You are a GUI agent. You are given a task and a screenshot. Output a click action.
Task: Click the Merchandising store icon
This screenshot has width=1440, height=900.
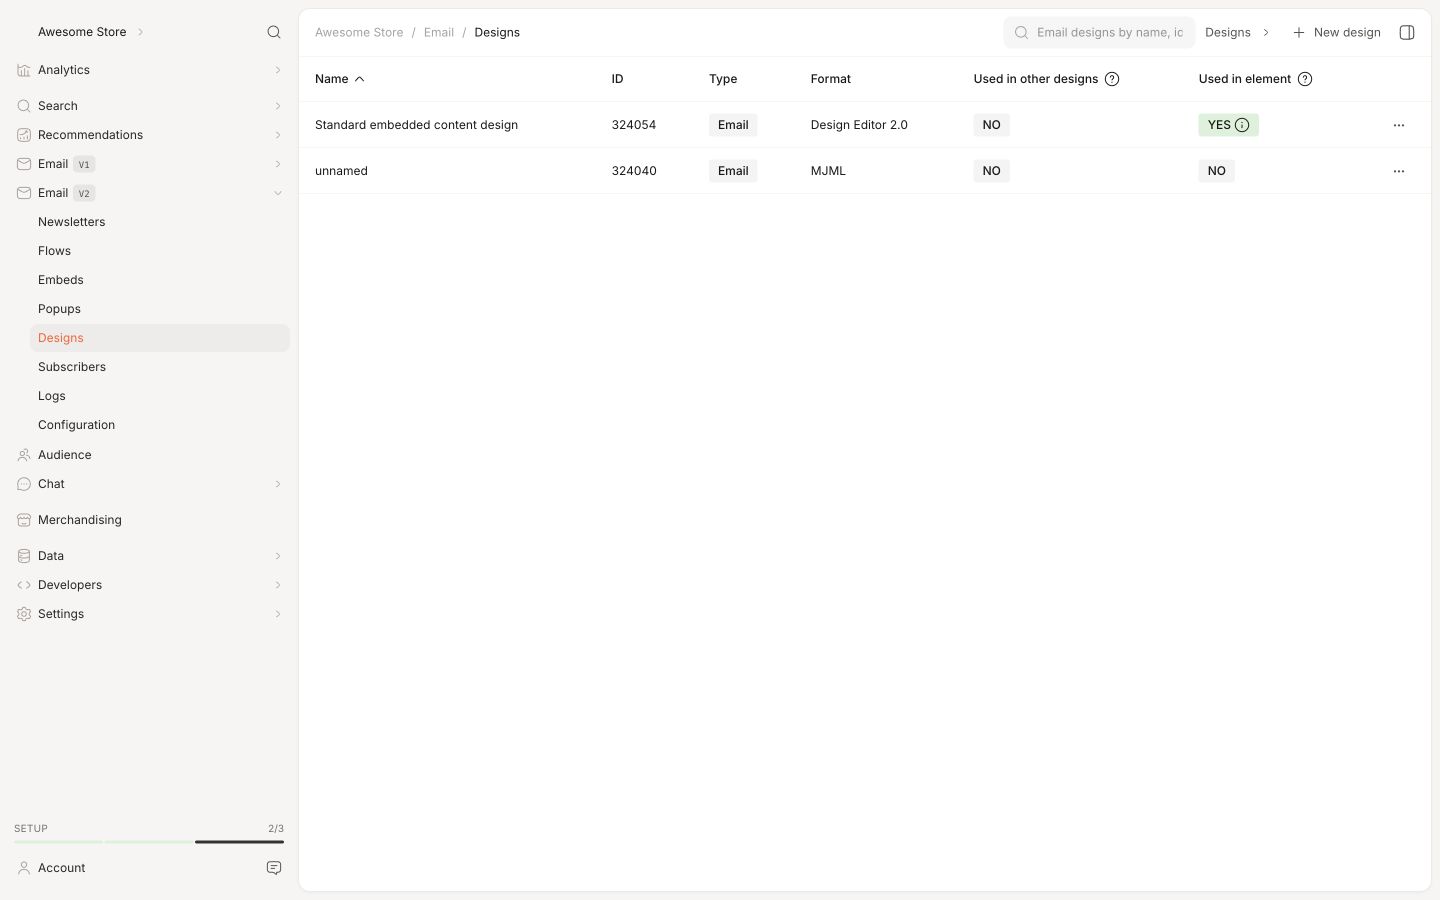click(x=24, y=520)
